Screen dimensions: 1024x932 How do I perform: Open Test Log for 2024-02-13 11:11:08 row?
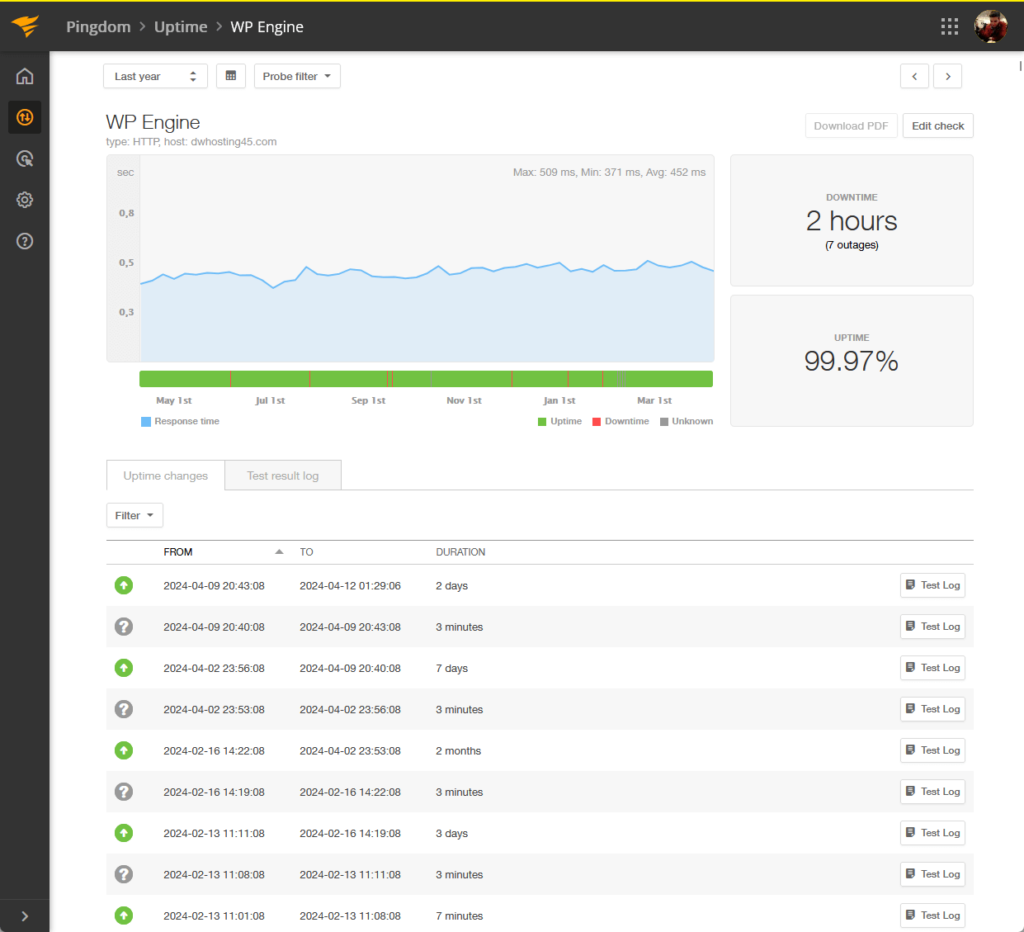[933, 833]
